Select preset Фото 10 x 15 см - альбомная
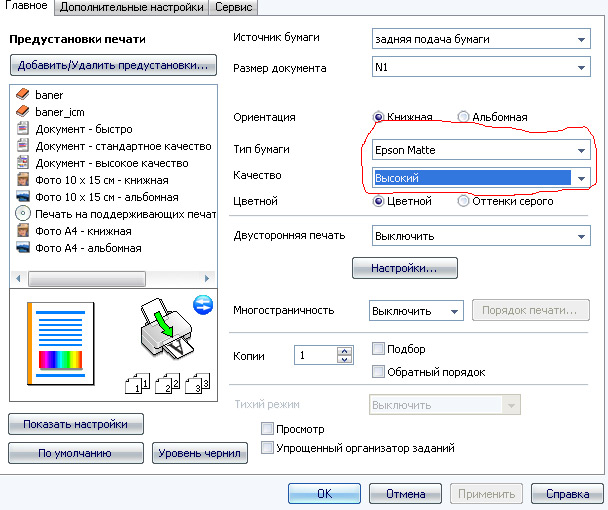The image size is (608, 510). tap(107, 197)
